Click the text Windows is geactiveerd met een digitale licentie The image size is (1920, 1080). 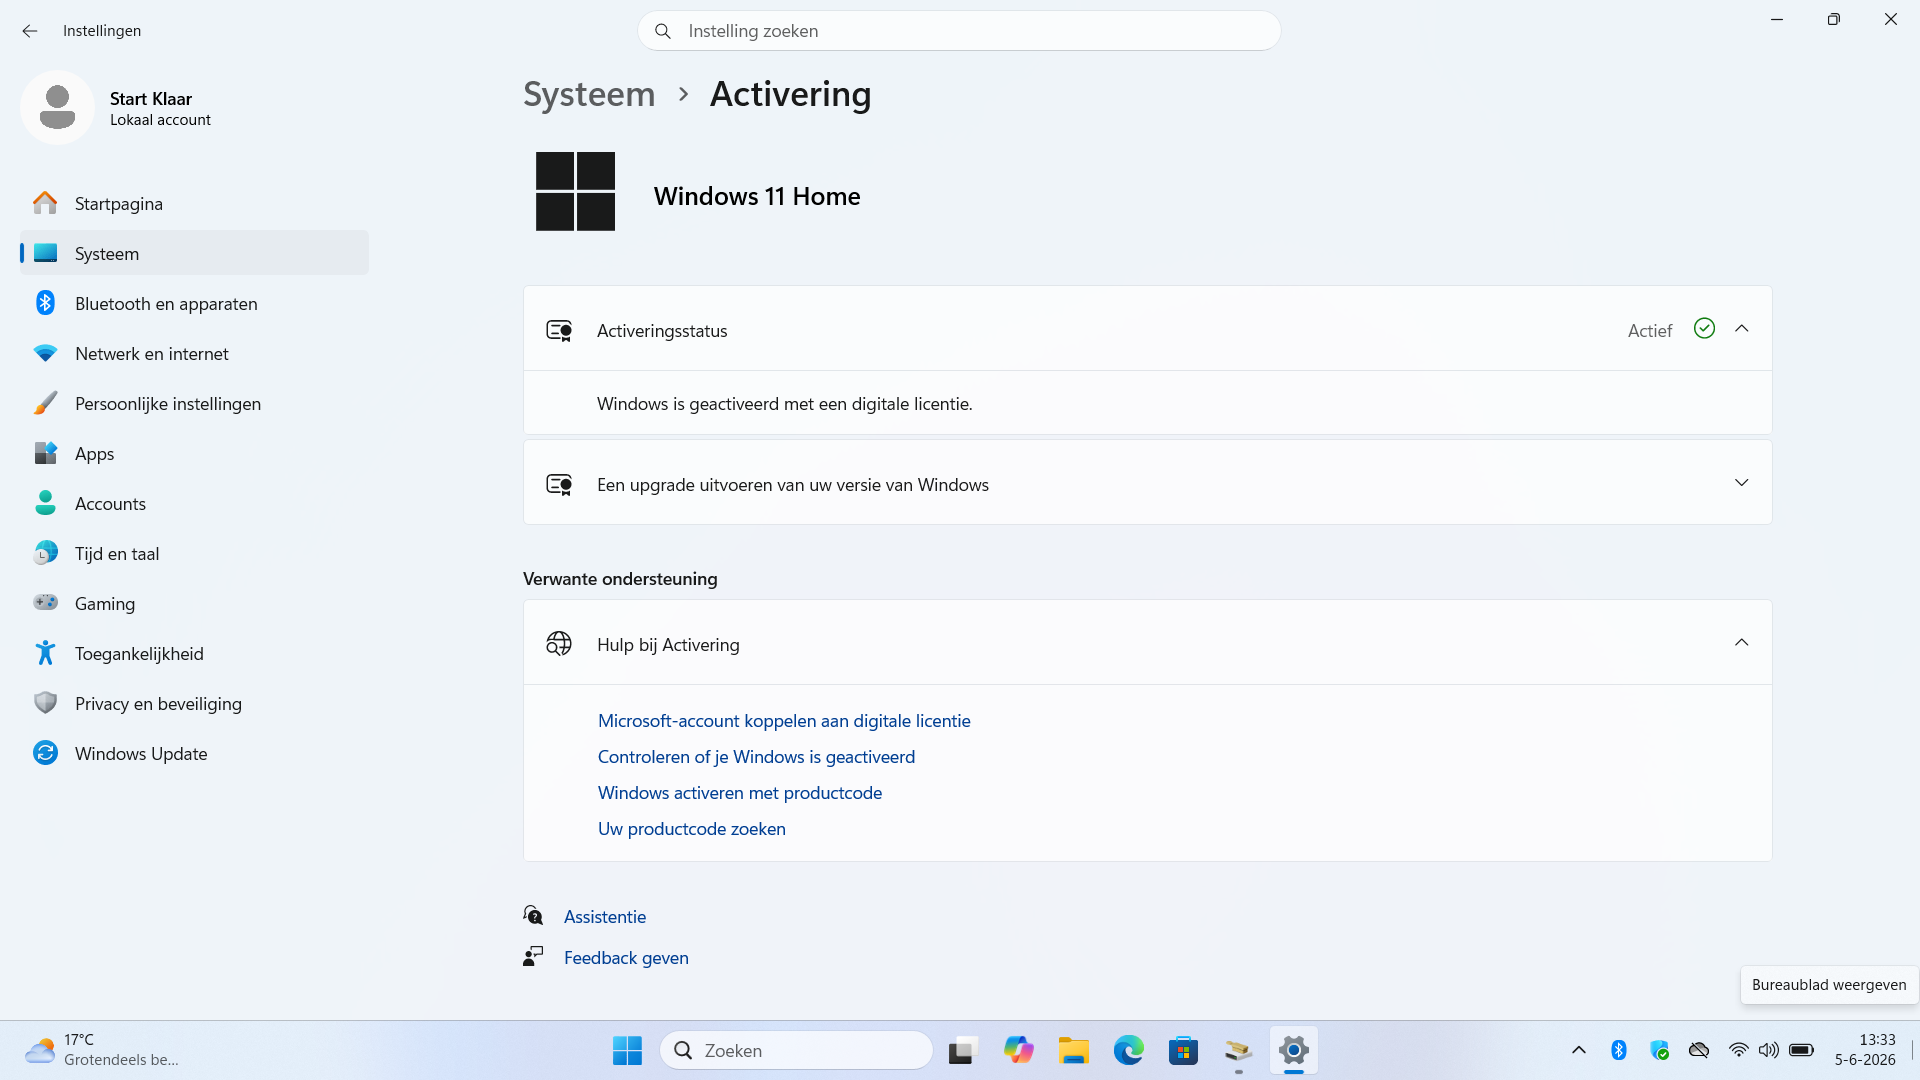click(785, 404)
